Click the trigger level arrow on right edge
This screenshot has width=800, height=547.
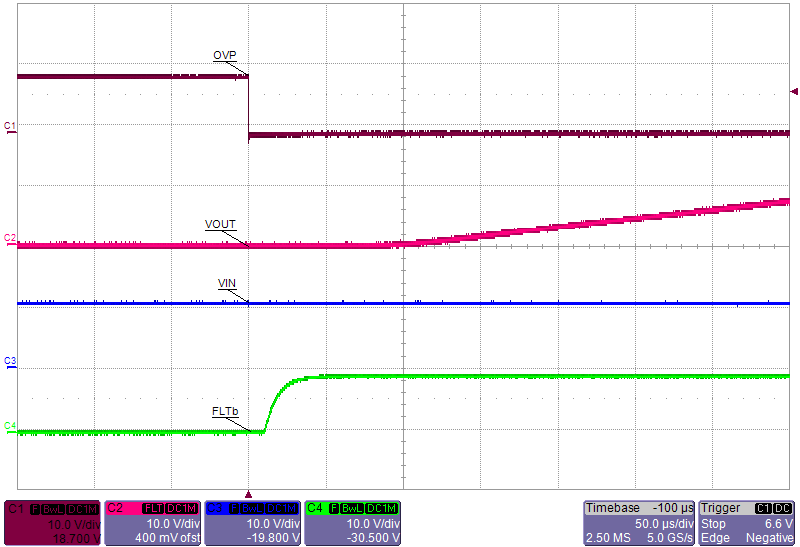click(794, 92)
